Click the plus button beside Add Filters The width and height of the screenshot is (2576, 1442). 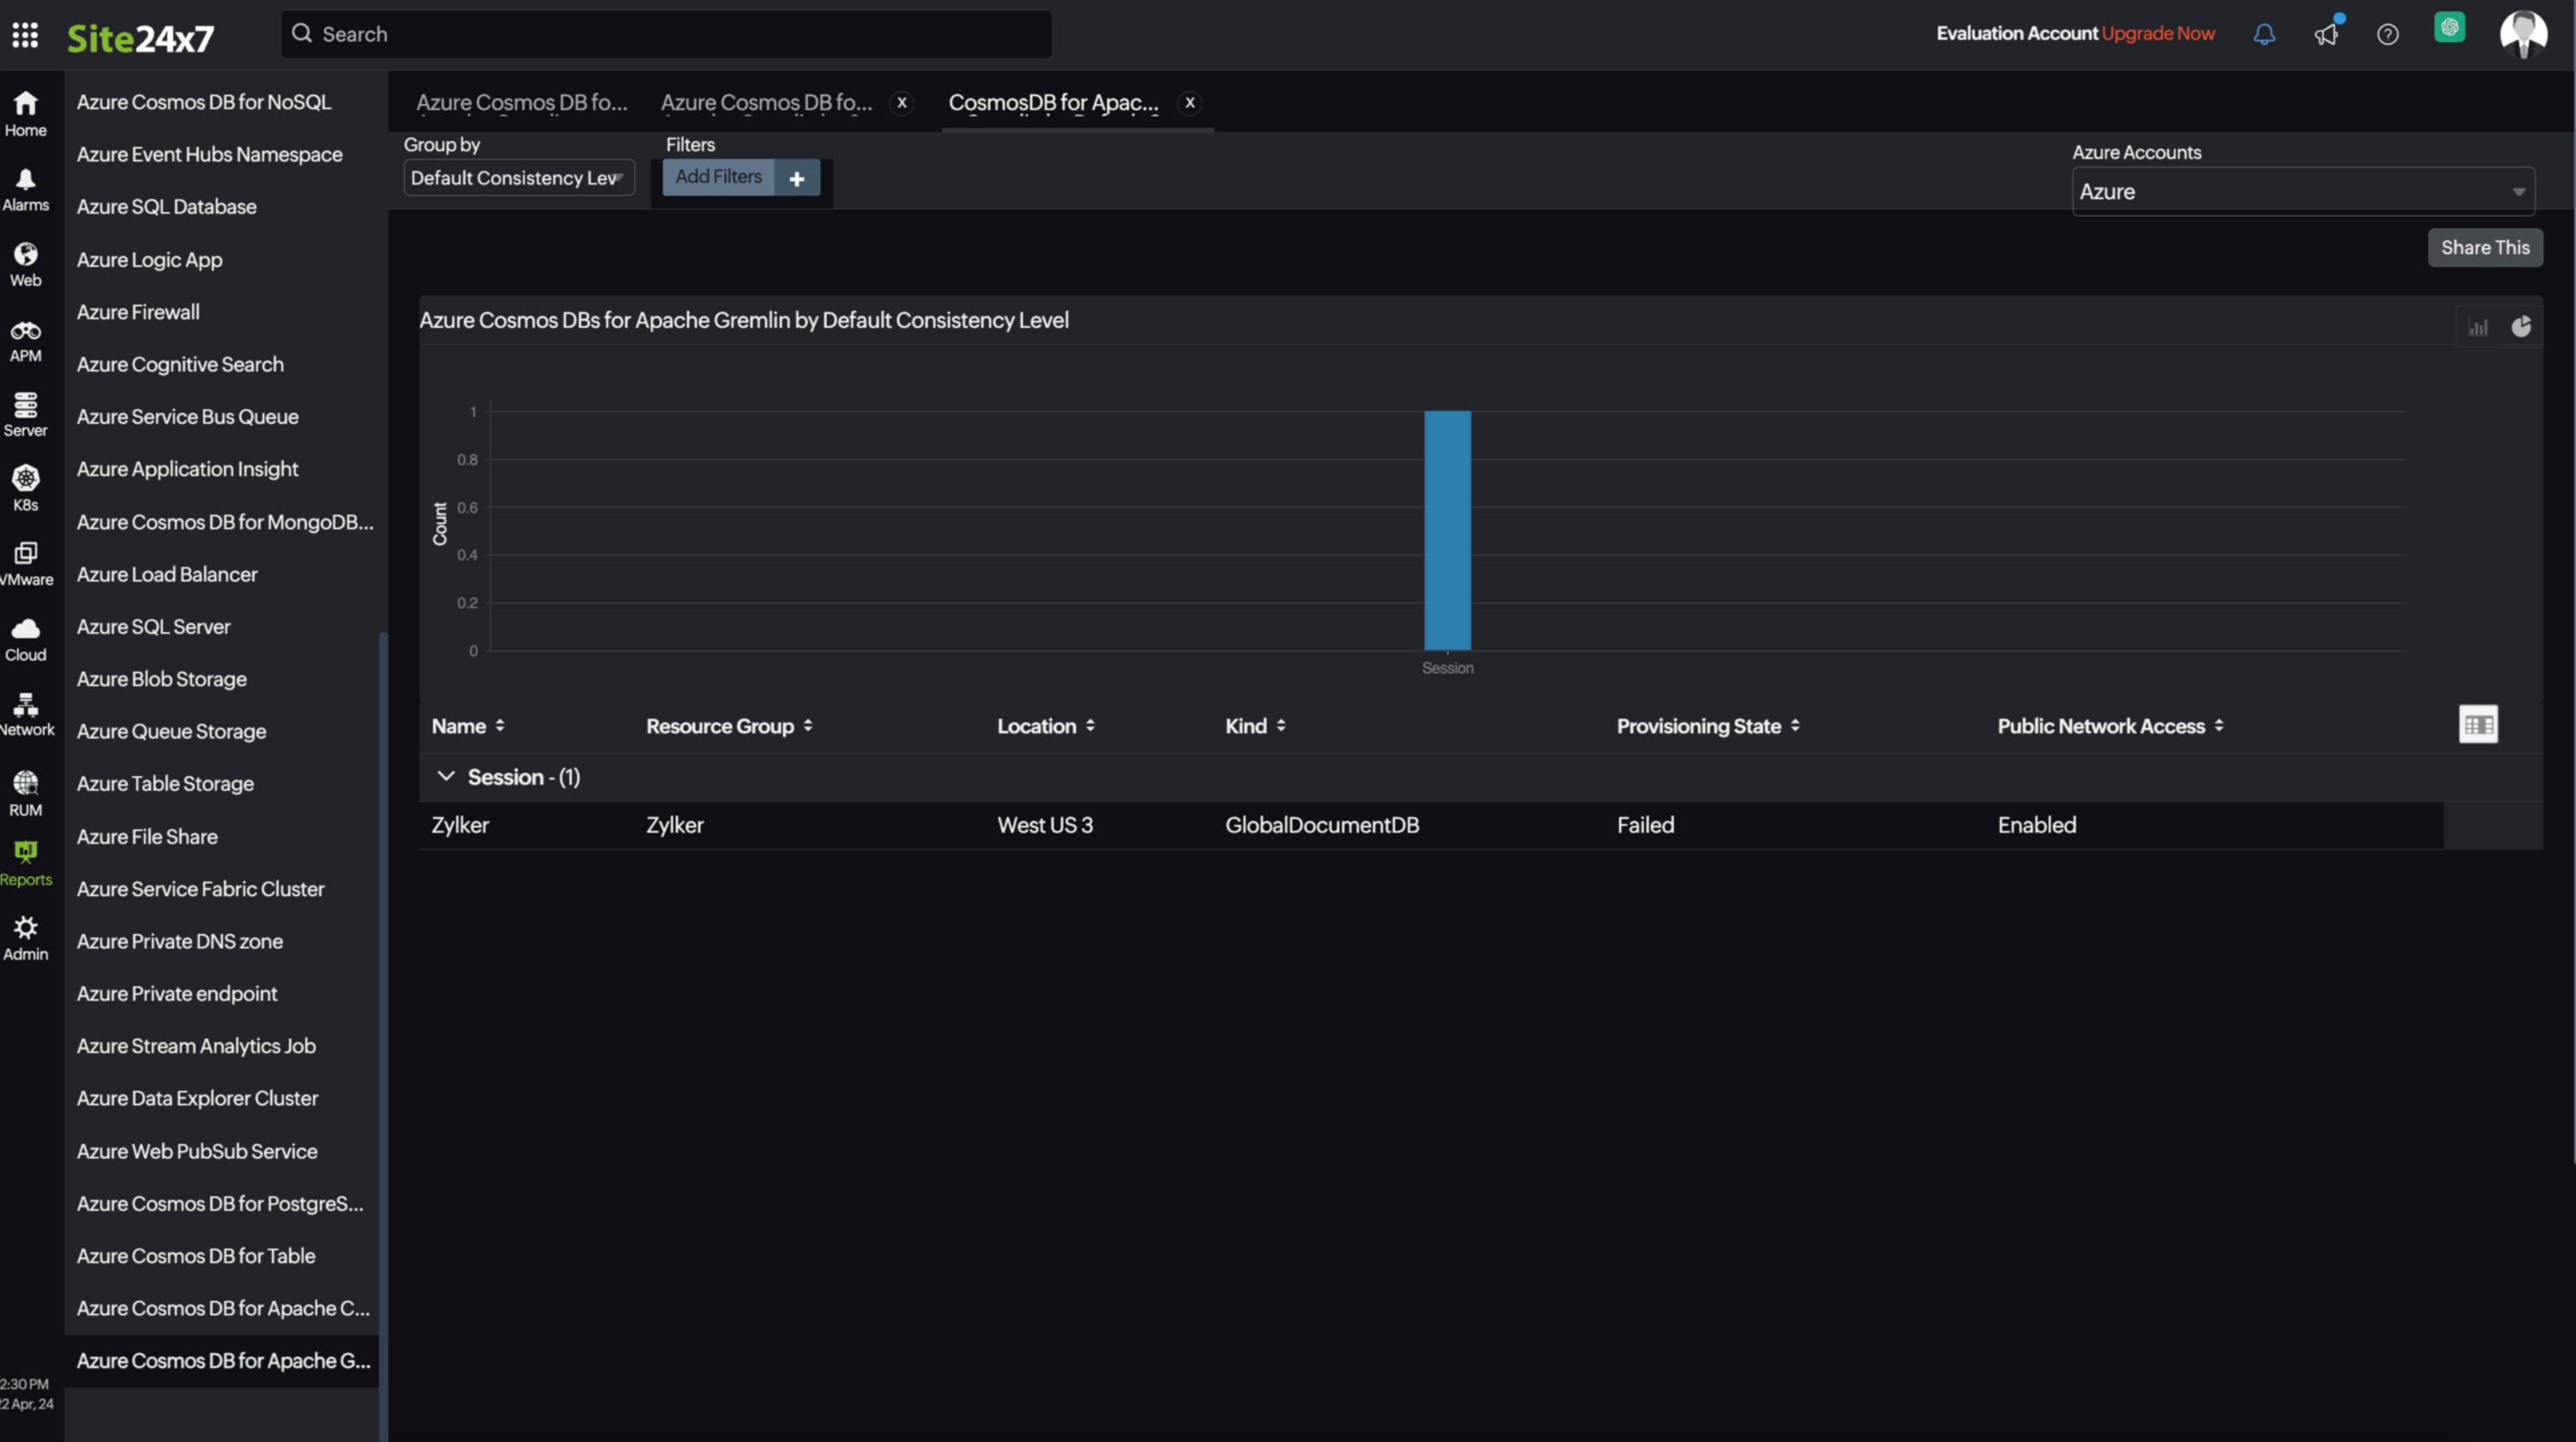click(797, 178)
